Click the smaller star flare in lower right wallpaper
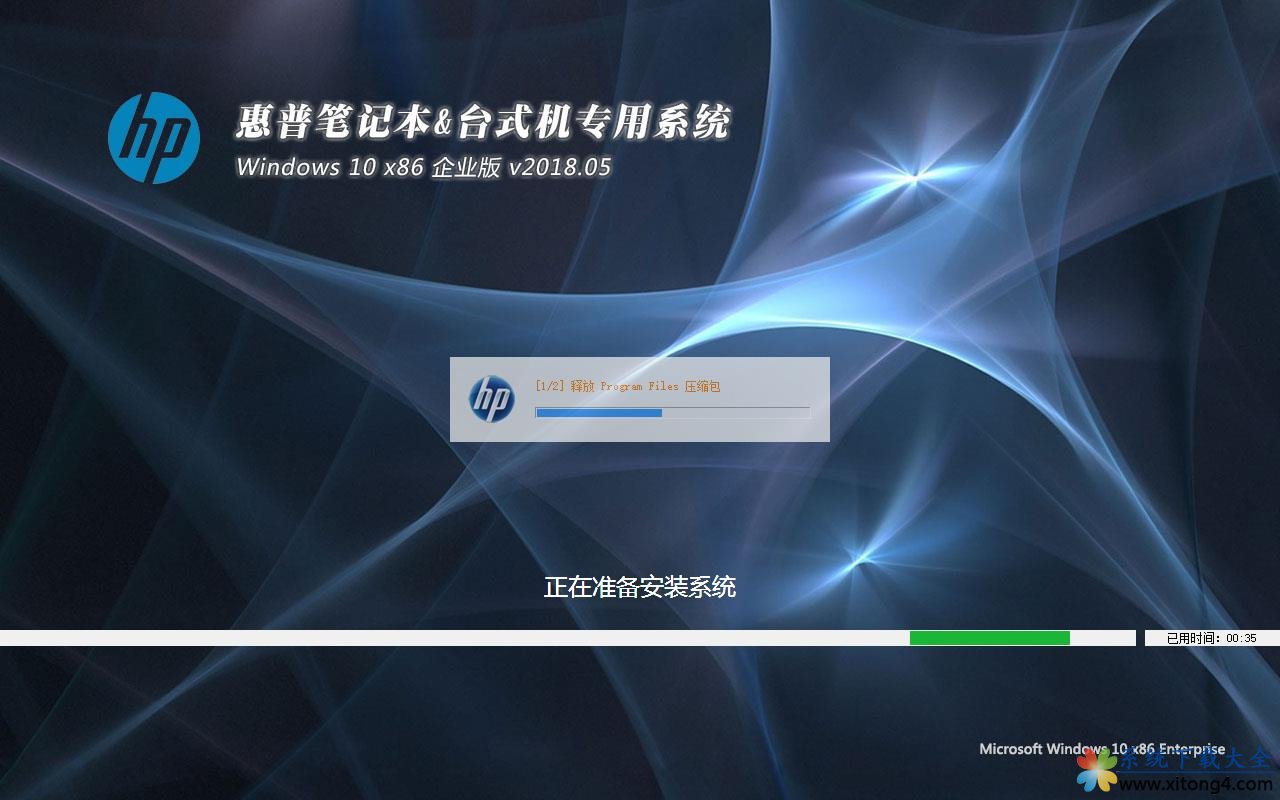Screen dimensions: 1280x800 tap(858, 553)
